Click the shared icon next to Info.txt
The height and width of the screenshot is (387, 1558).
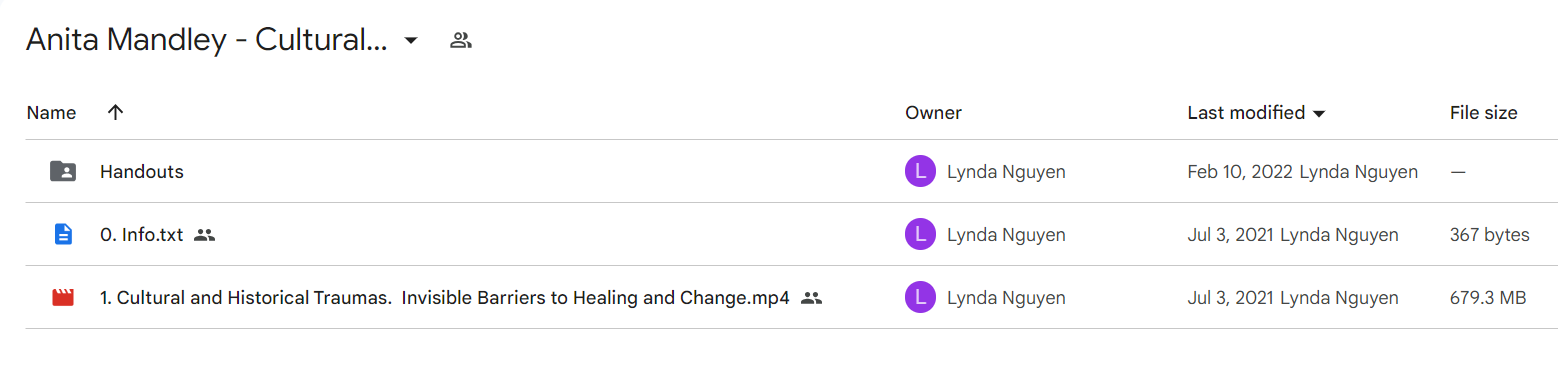pos(205,235)
